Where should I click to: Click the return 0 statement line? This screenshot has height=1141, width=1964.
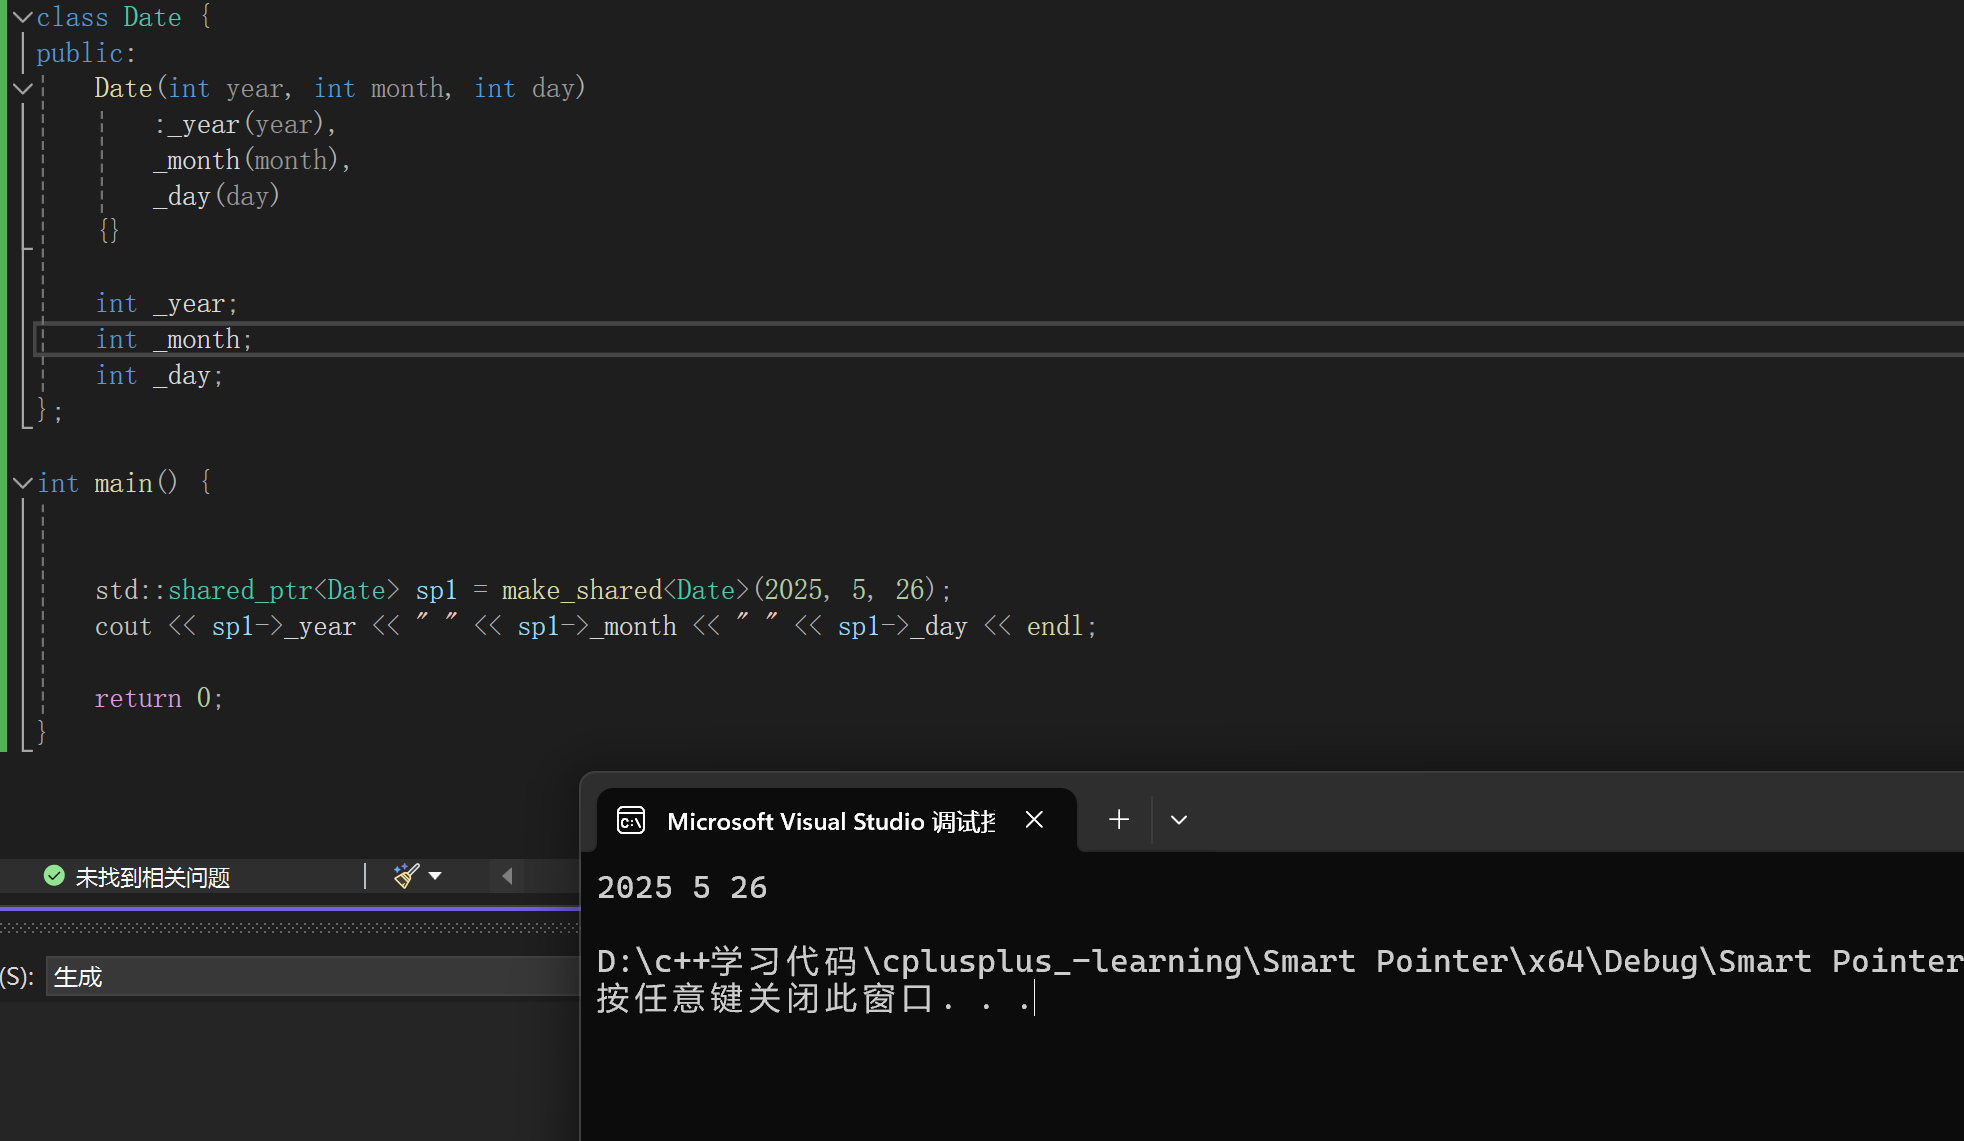pos(158,698)
